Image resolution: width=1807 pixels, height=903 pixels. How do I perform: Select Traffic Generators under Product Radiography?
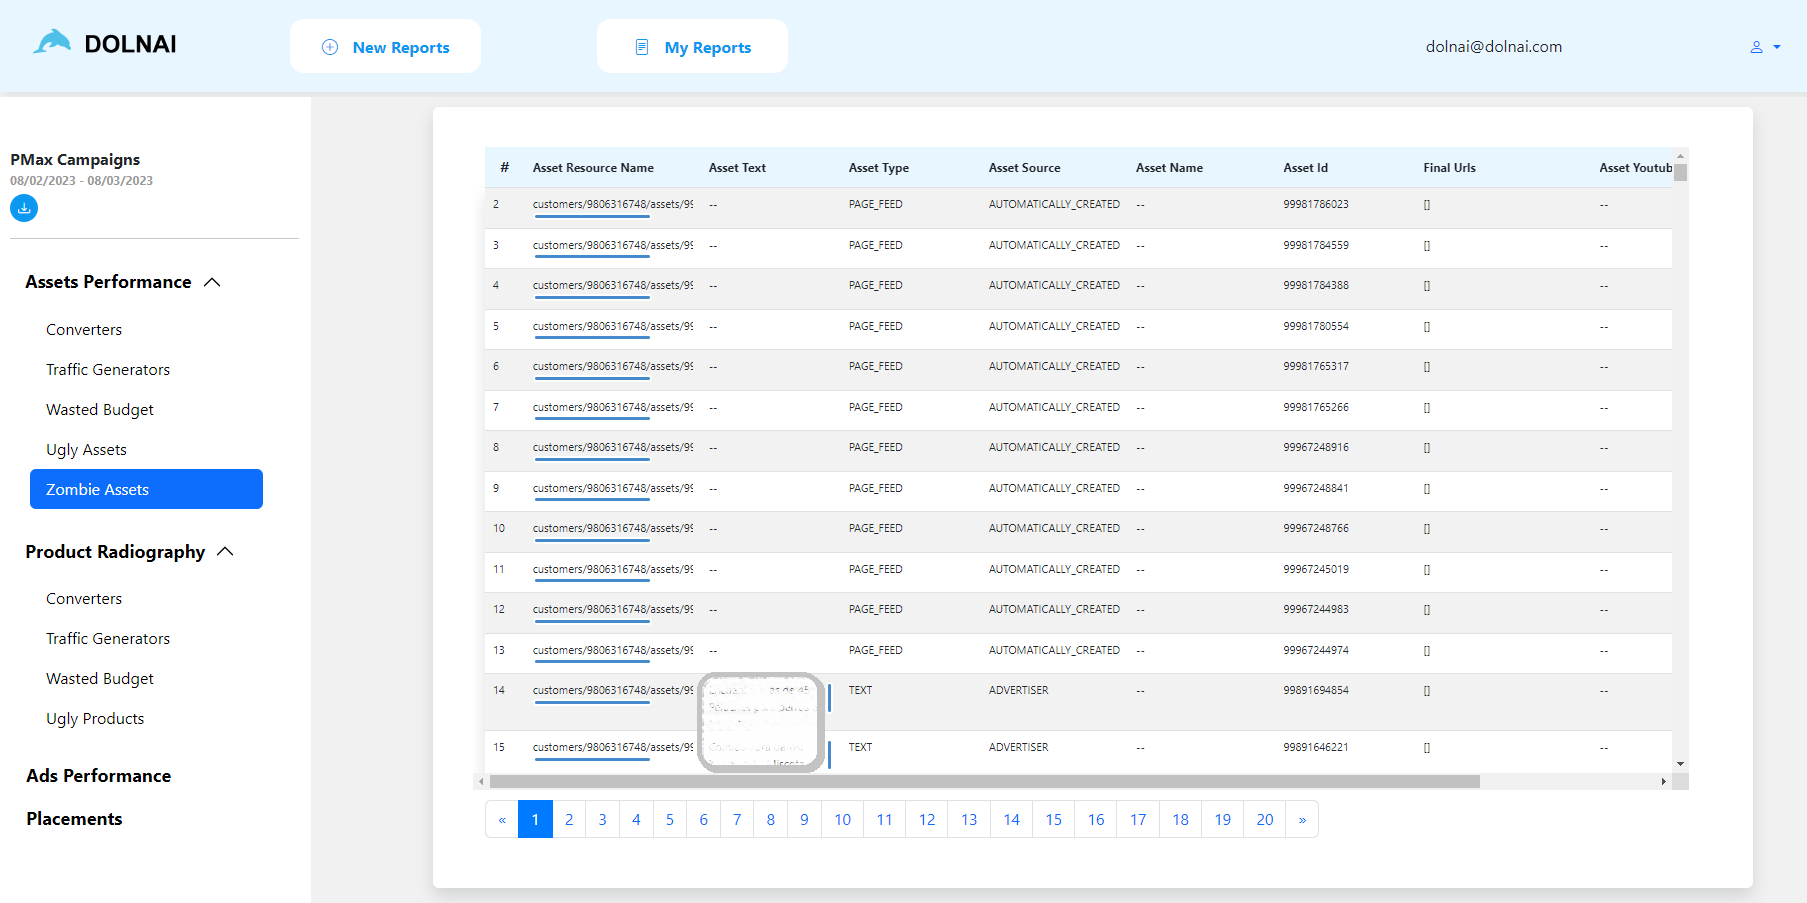(108, 638)
